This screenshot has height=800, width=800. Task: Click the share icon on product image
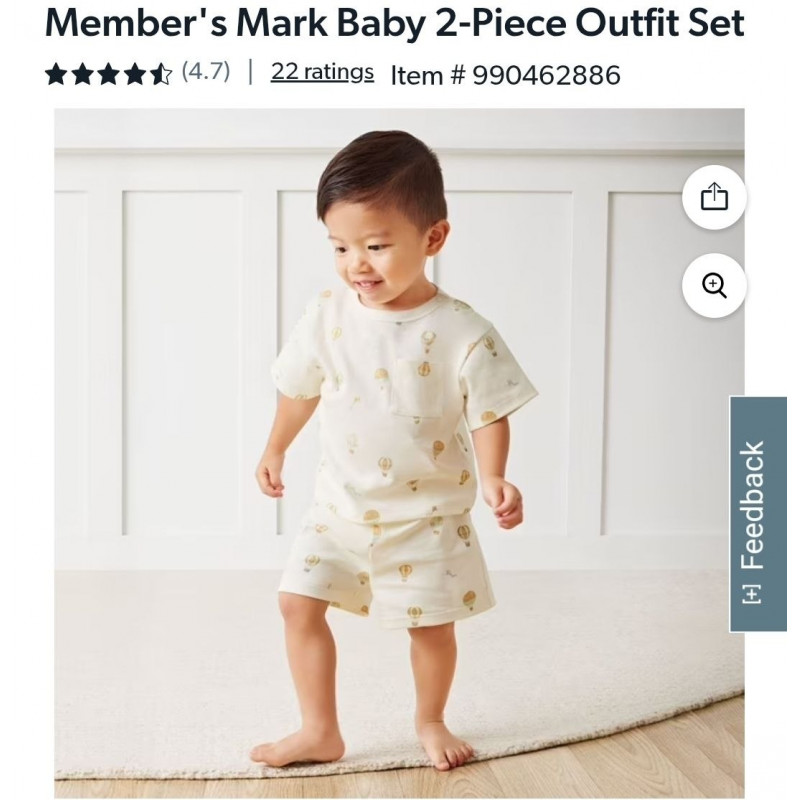(714, 196)
